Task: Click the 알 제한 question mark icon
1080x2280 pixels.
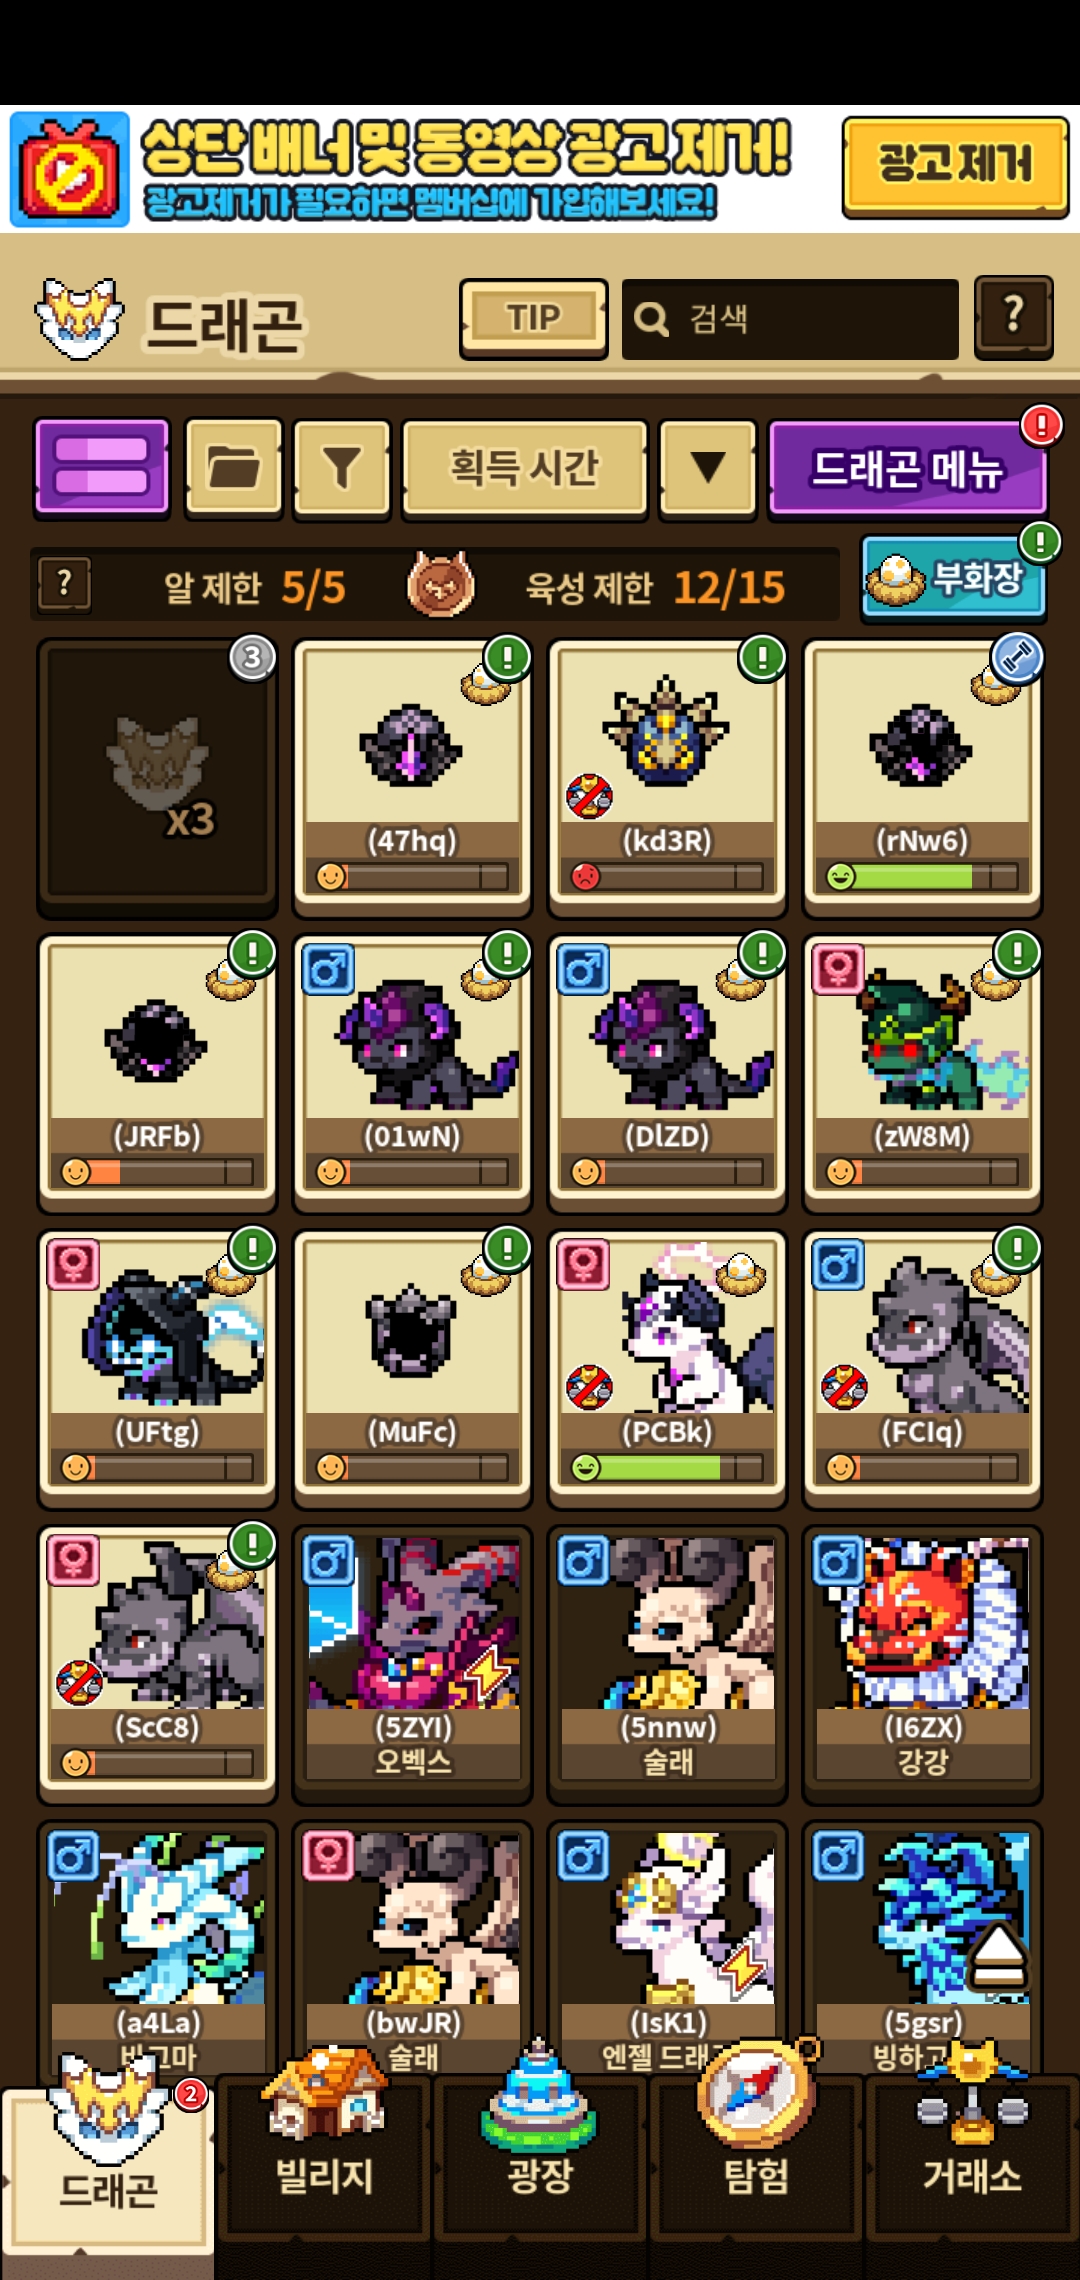Action: pos(65,584)
